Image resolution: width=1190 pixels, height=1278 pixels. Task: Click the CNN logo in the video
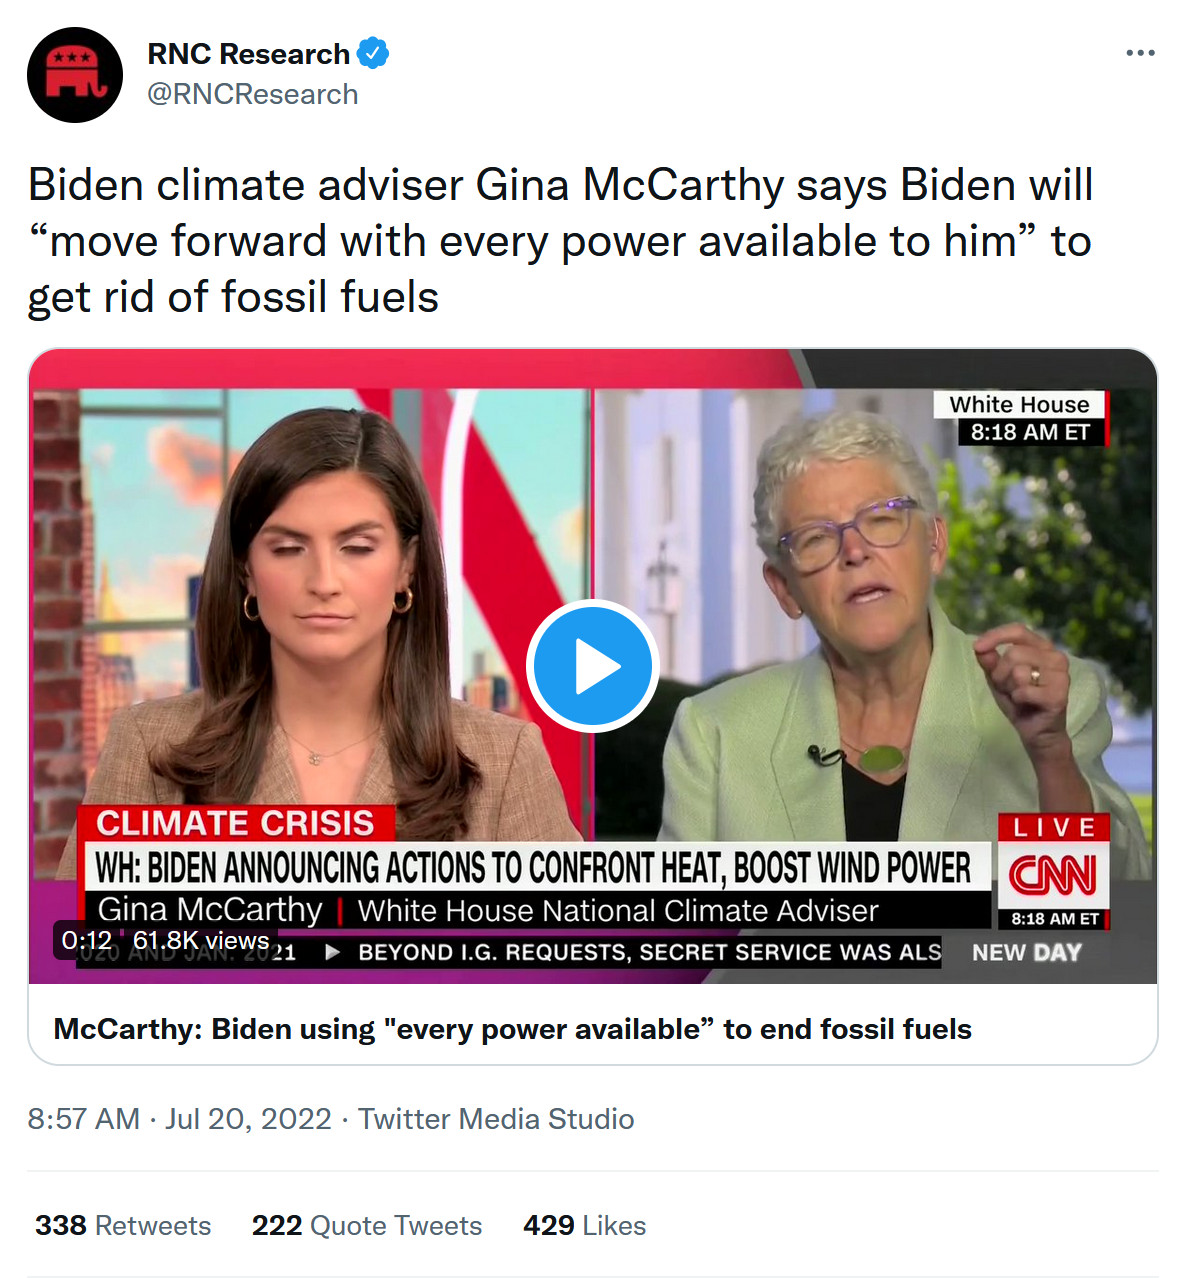(1053, 876)
